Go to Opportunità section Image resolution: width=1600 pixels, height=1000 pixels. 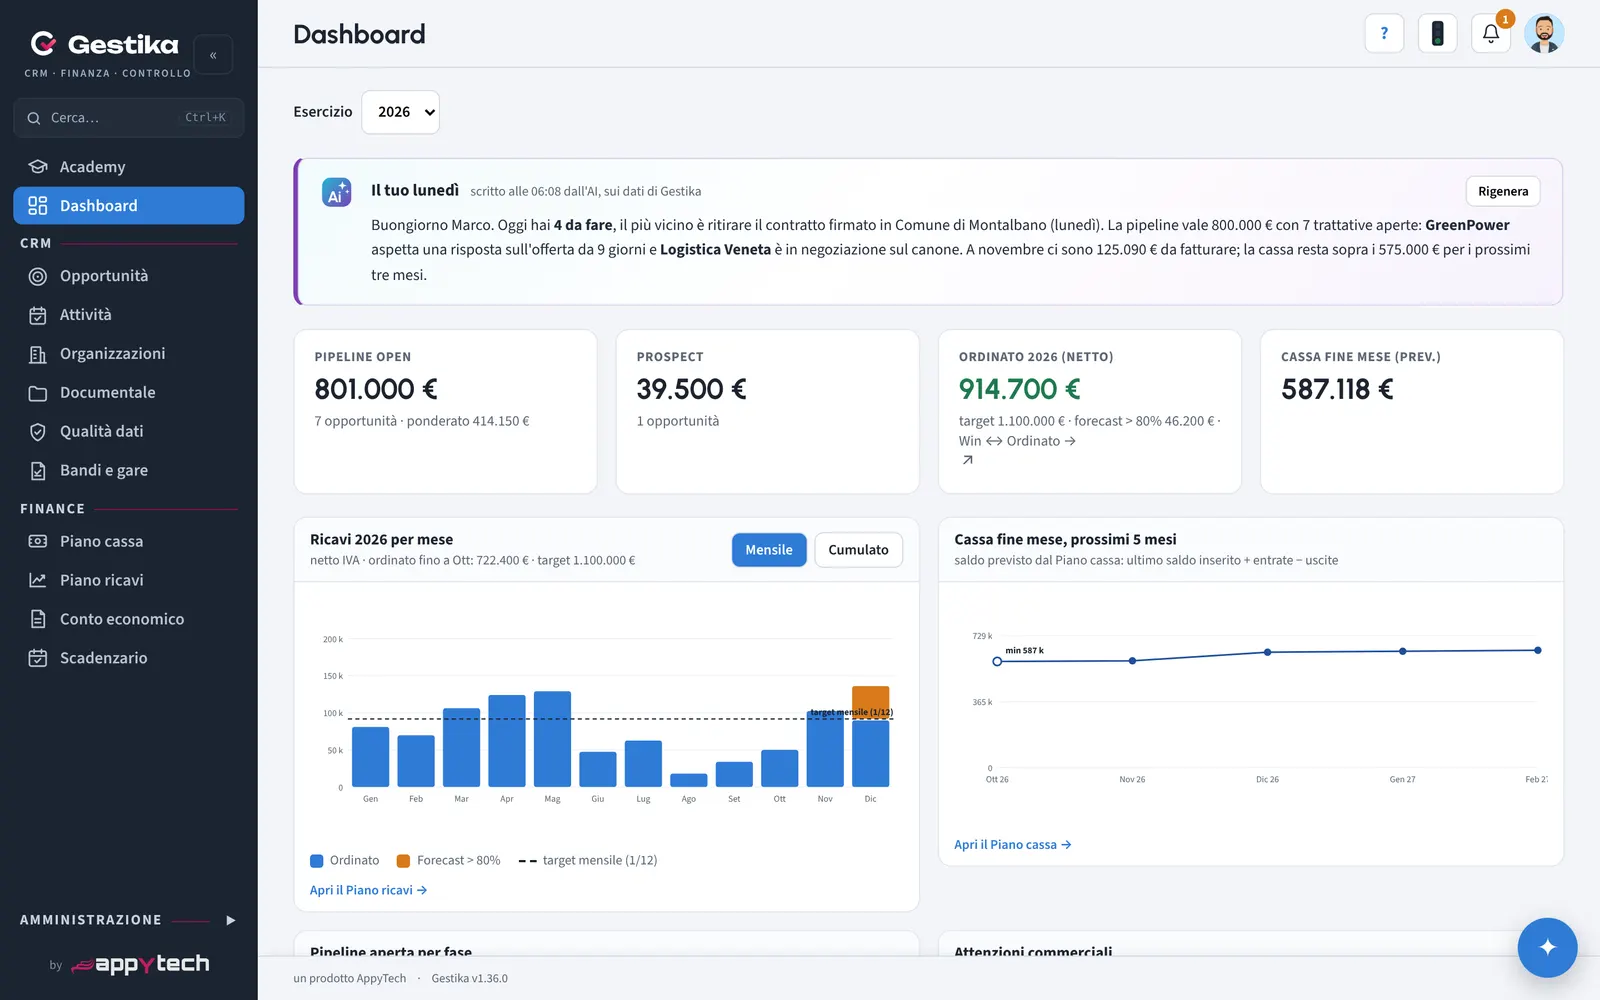tap(129, 276)
